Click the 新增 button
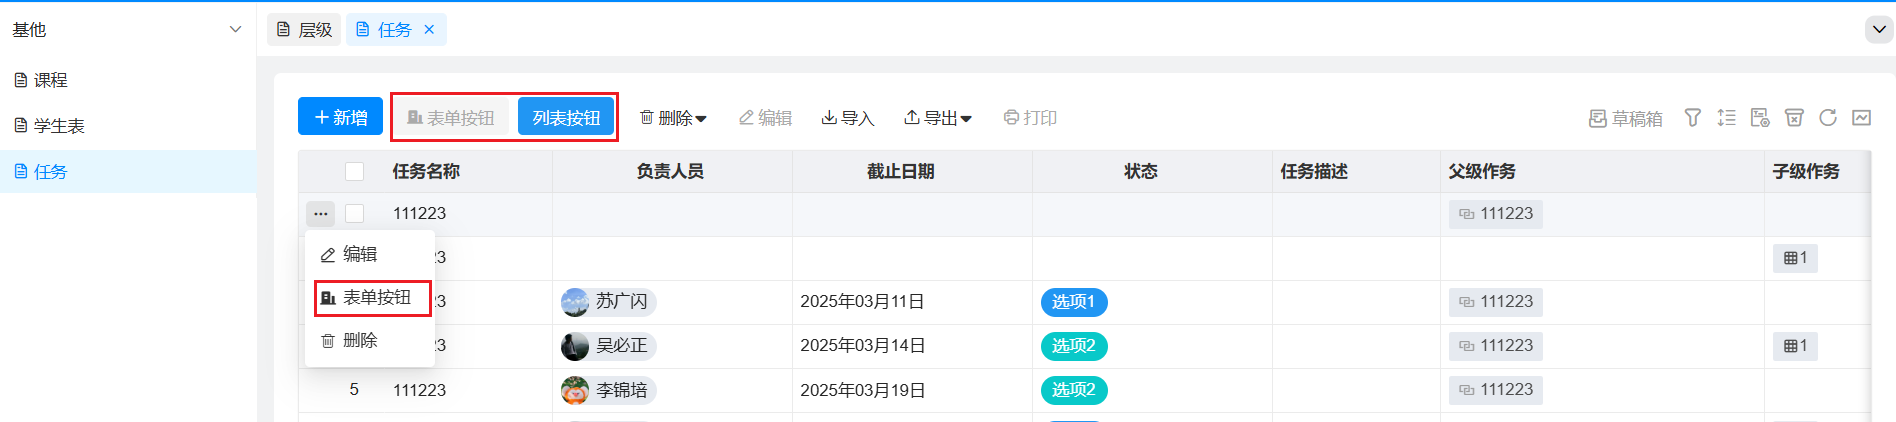 pyautogui.click(x=340, y=117)
